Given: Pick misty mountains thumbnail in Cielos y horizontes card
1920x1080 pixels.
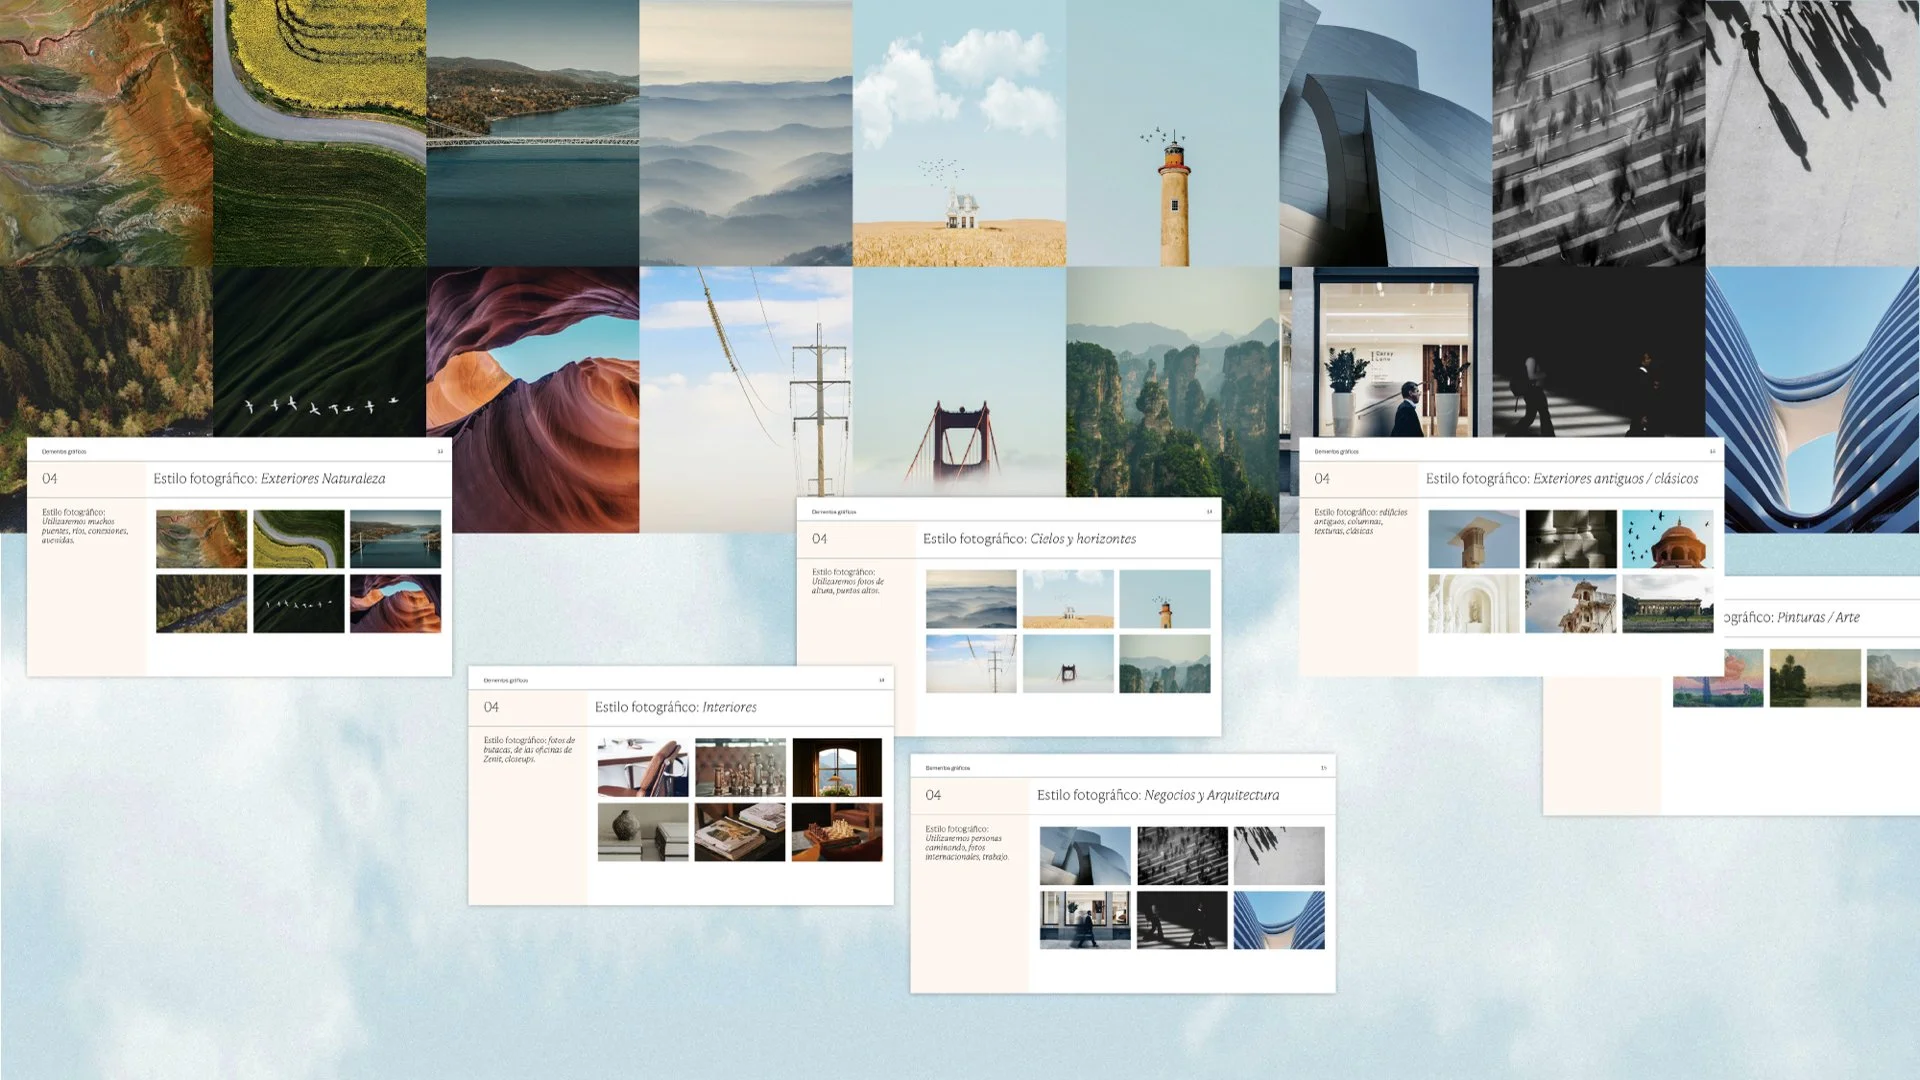Looking at the screenshot, I should 971,599.
